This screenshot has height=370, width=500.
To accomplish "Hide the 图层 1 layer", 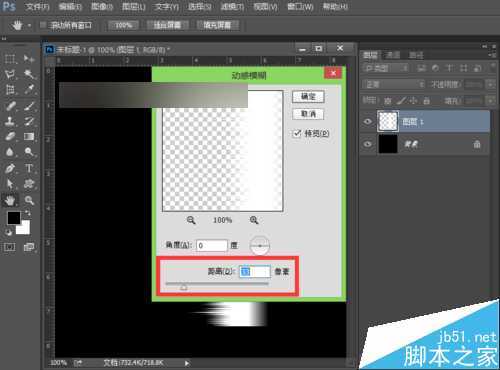I will 368,121.
